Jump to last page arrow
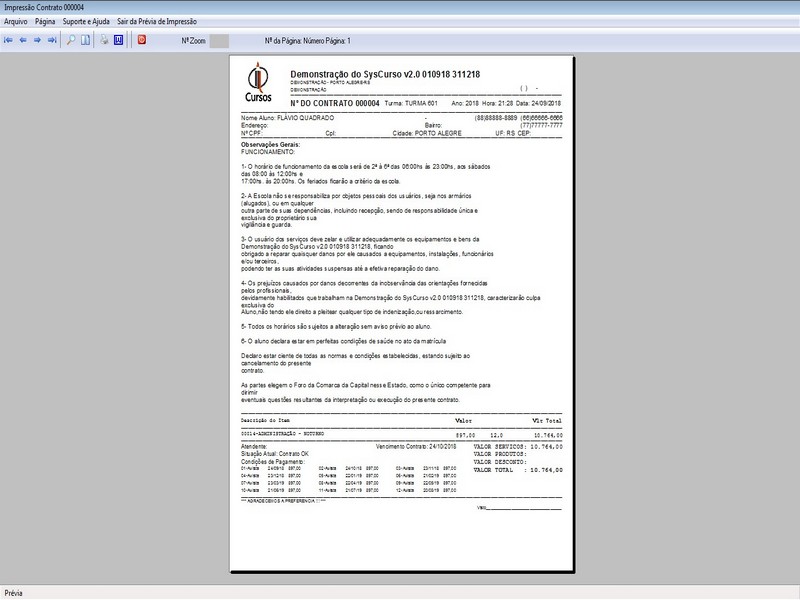Viewport: 800px width, 600px height. point(51,41)
